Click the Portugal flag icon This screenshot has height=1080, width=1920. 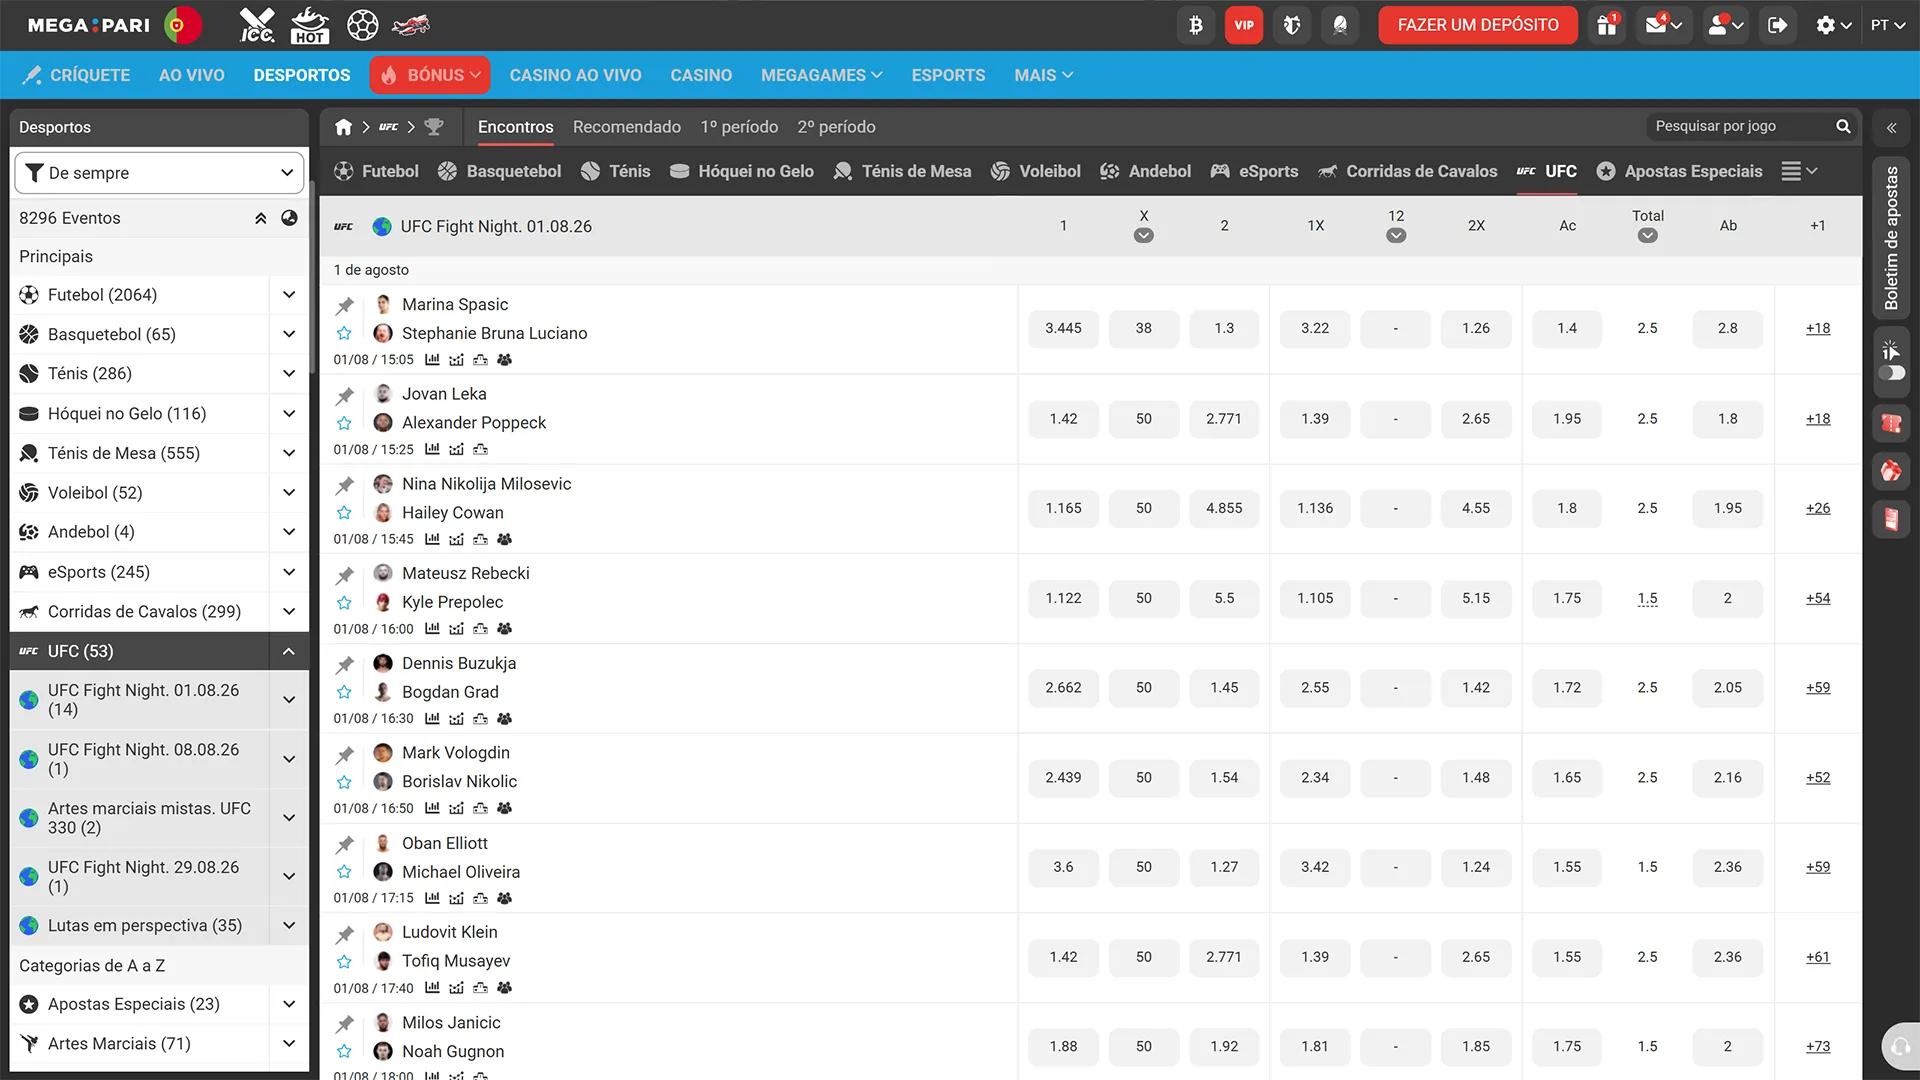point(182,25)
